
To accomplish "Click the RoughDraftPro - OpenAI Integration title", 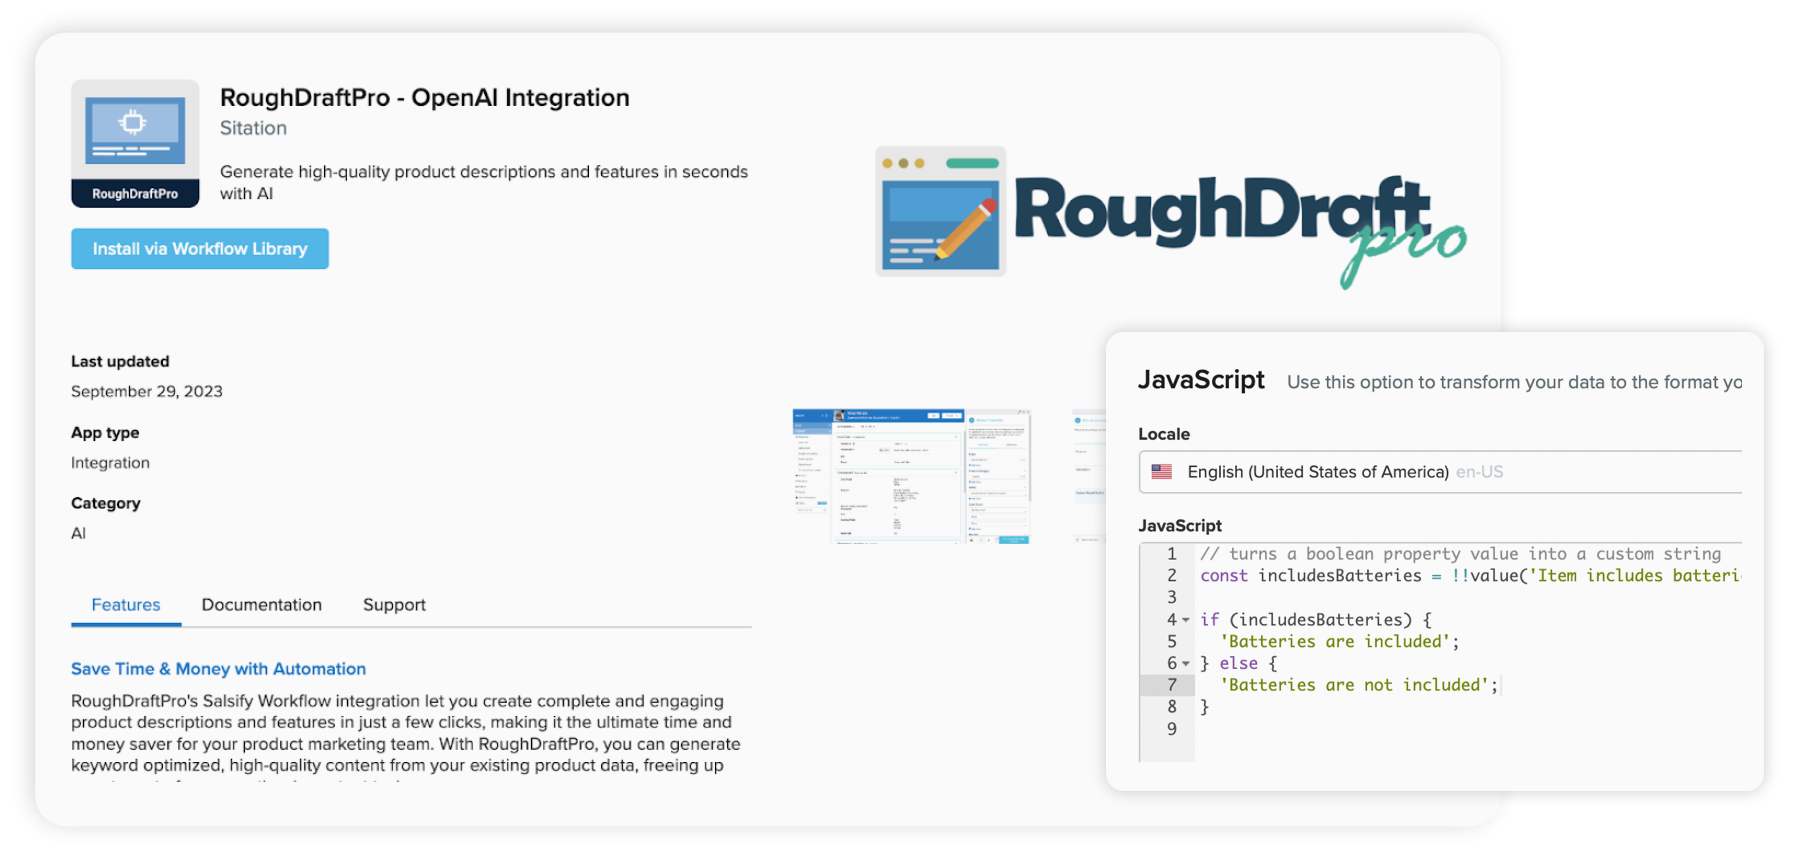I will (x=425, y=98).
